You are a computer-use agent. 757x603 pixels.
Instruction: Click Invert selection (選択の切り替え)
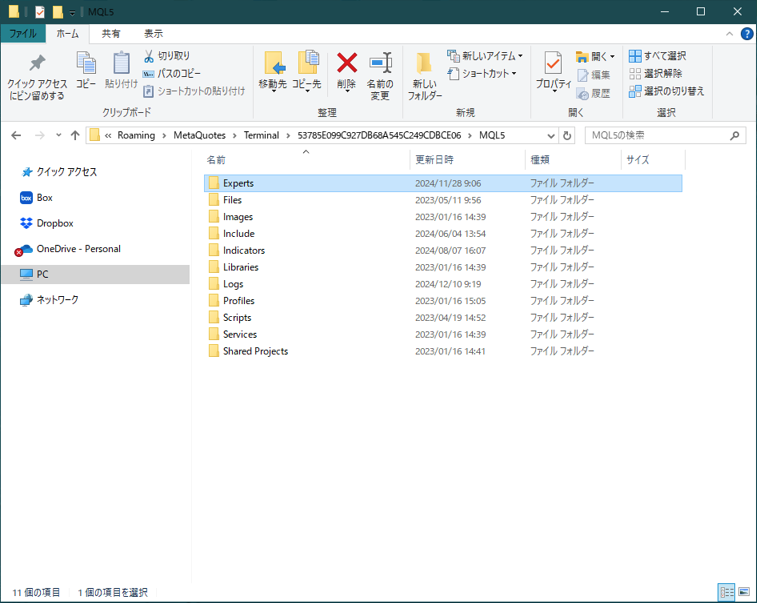tap(666, 91)
